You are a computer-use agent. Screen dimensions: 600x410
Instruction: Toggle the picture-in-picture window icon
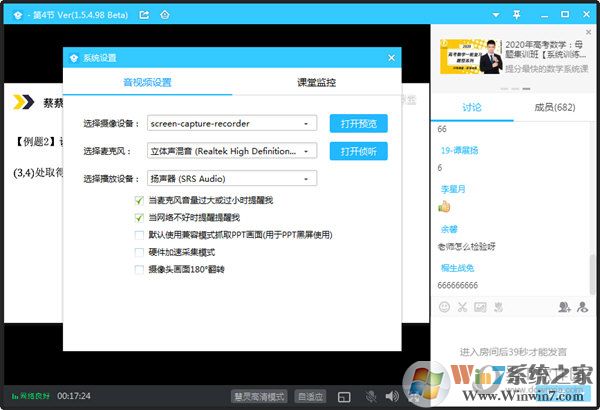coord(344,397)
